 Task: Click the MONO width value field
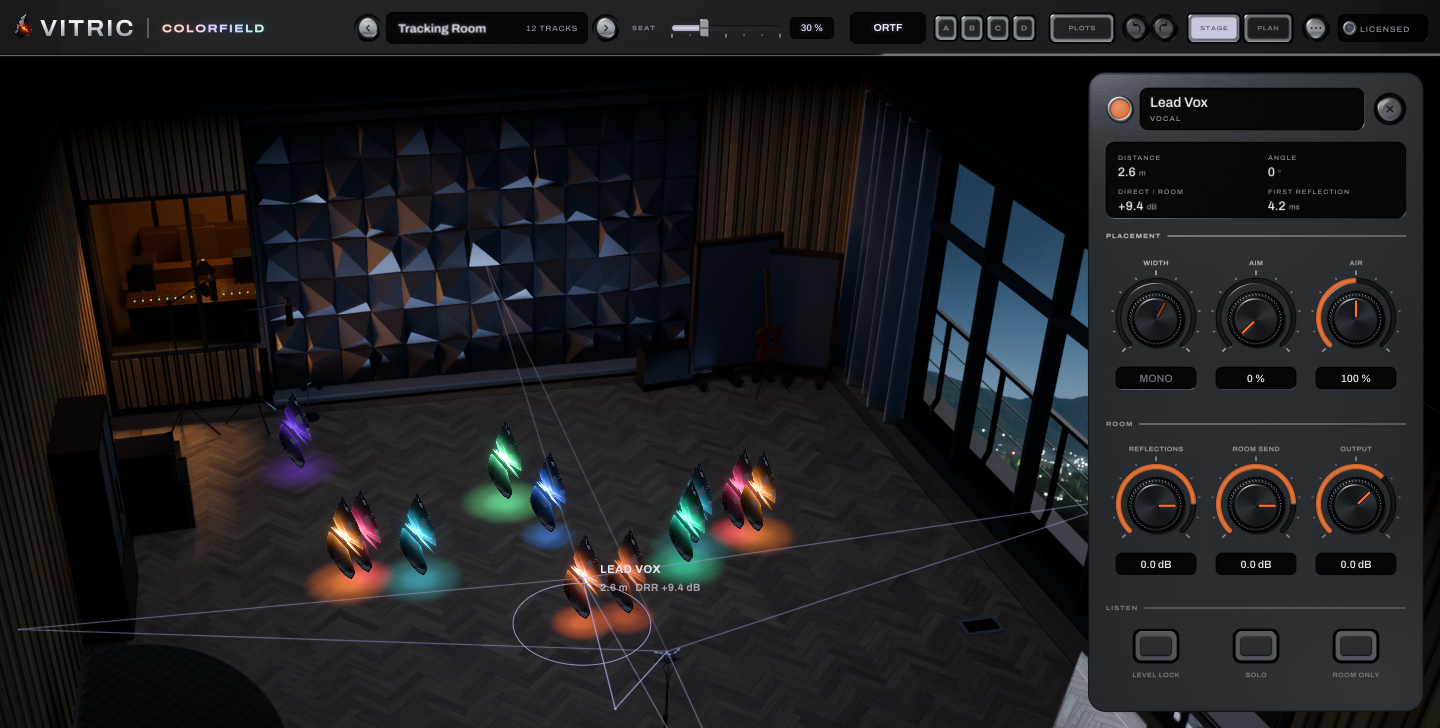click(x=1156, y=379)
